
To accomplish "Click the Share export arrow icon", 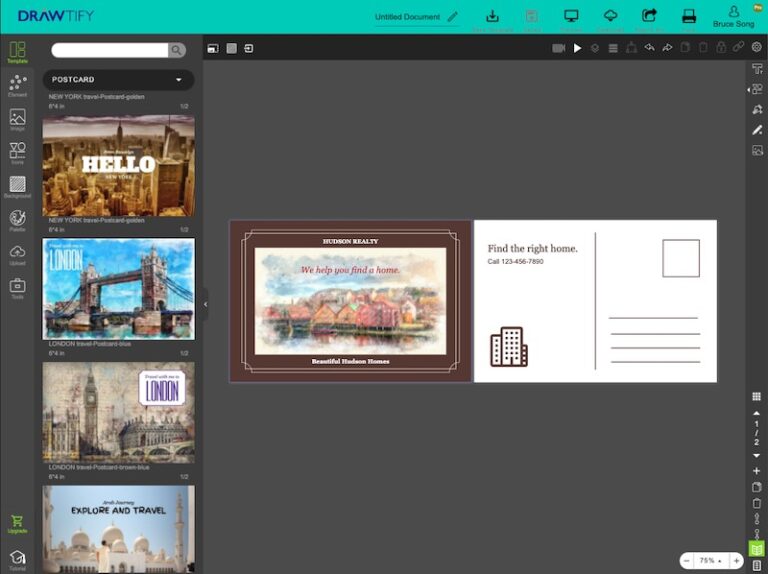I will (649, 16).
